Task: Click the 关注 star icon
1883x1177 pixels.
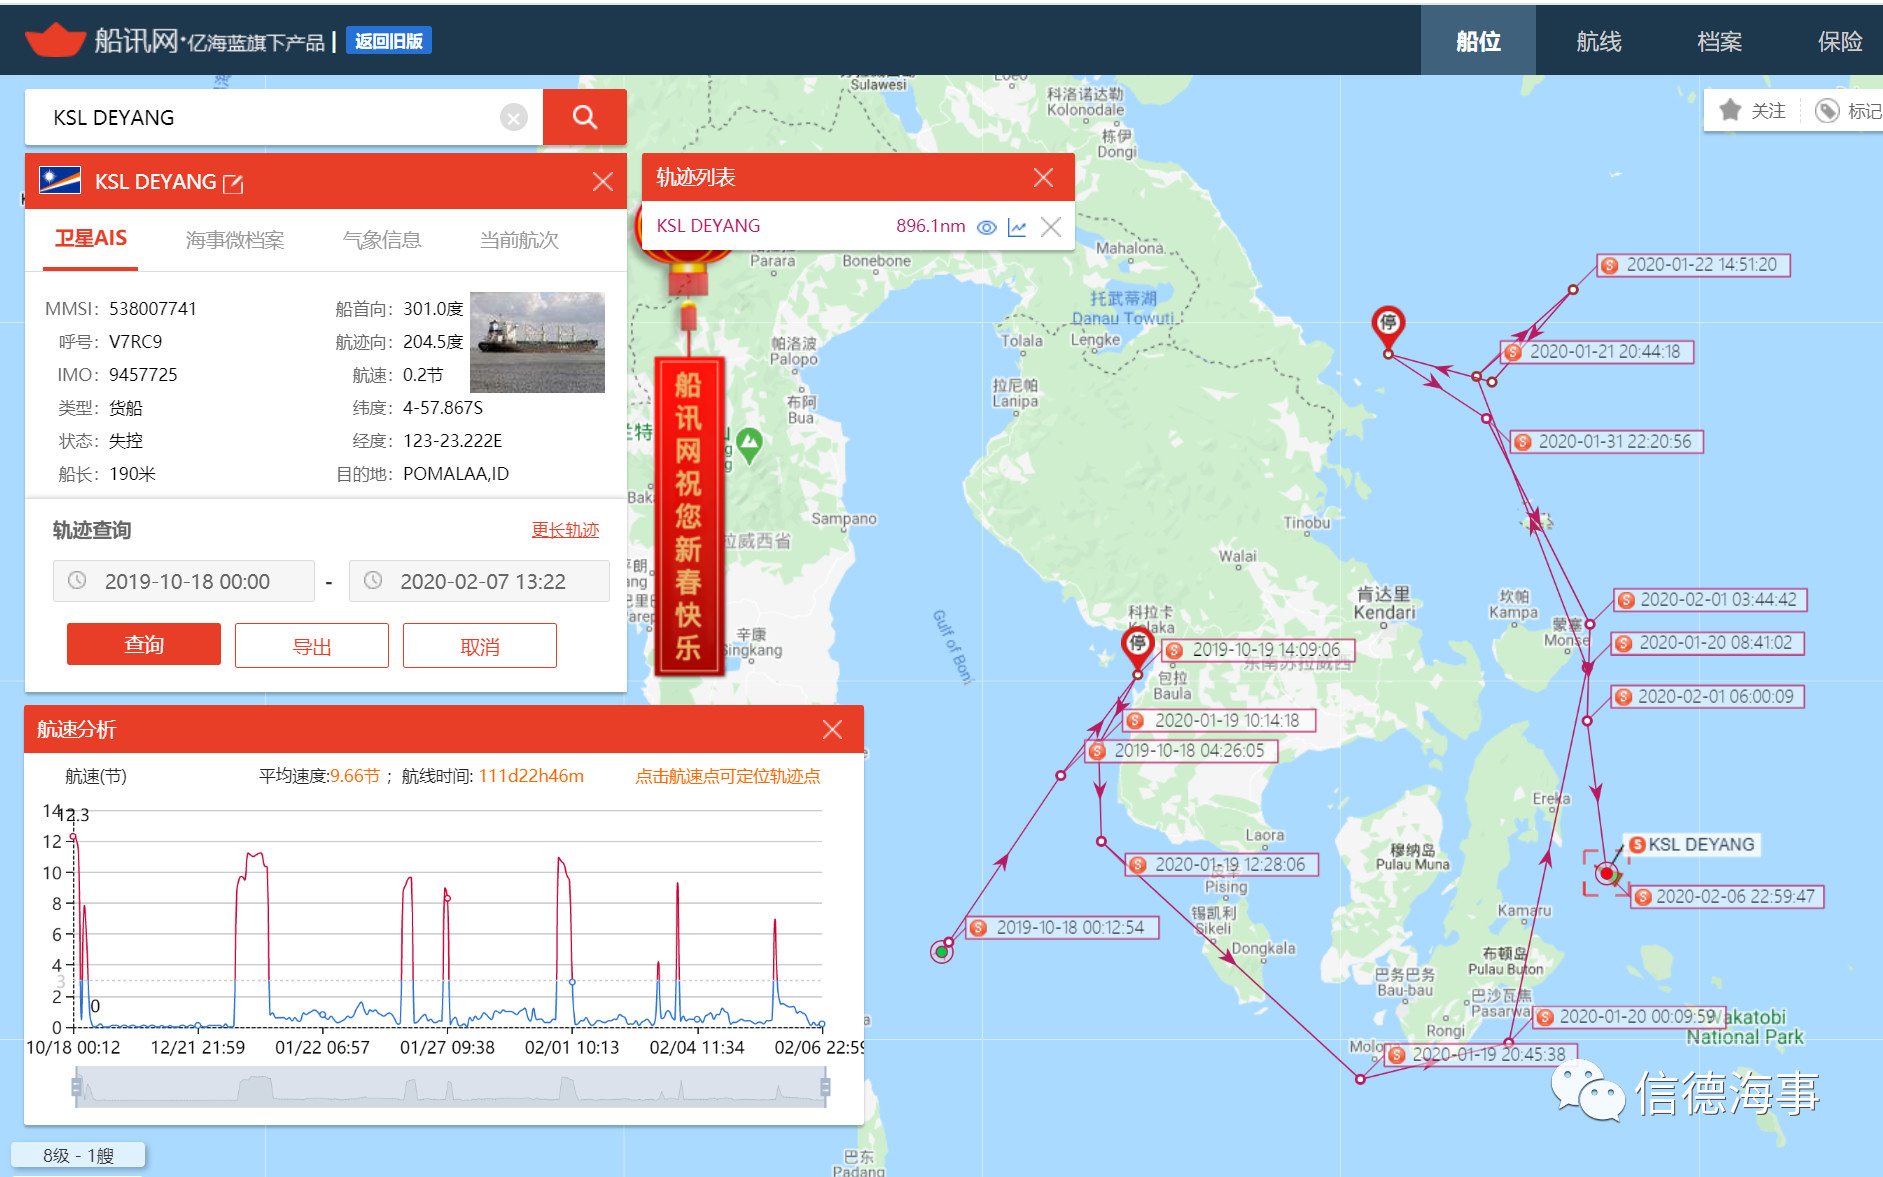Action: [1730, 110]
